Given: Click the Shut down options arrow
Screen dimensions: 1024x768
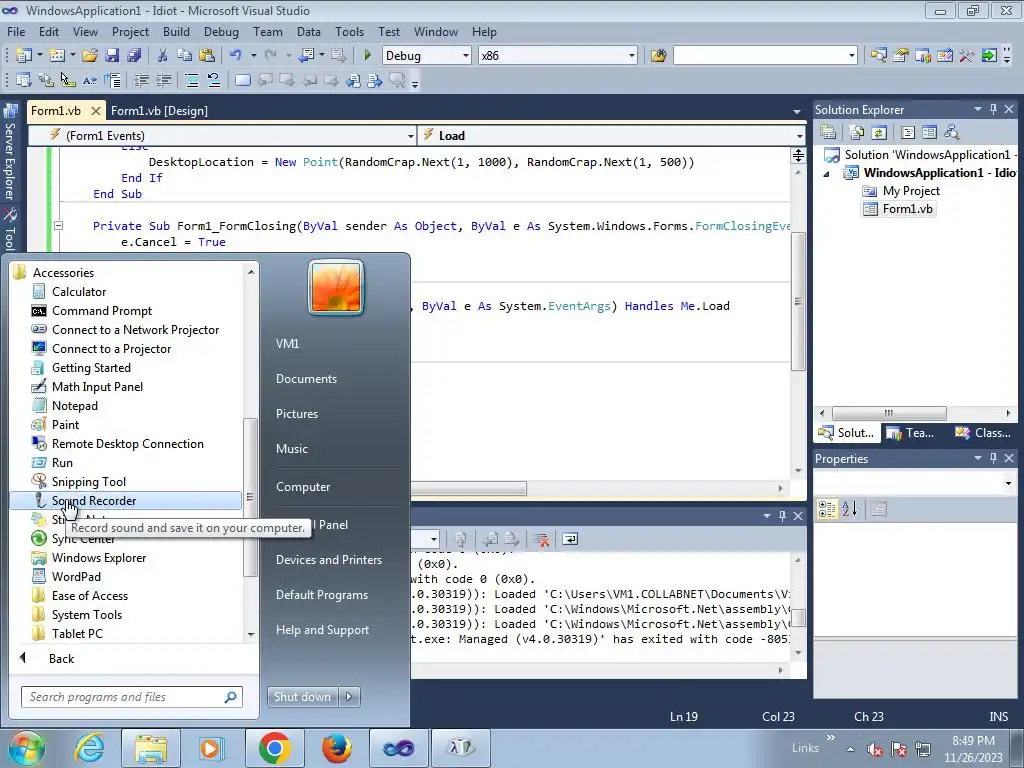Looking at the screenshot, I should tap(349, 697).
